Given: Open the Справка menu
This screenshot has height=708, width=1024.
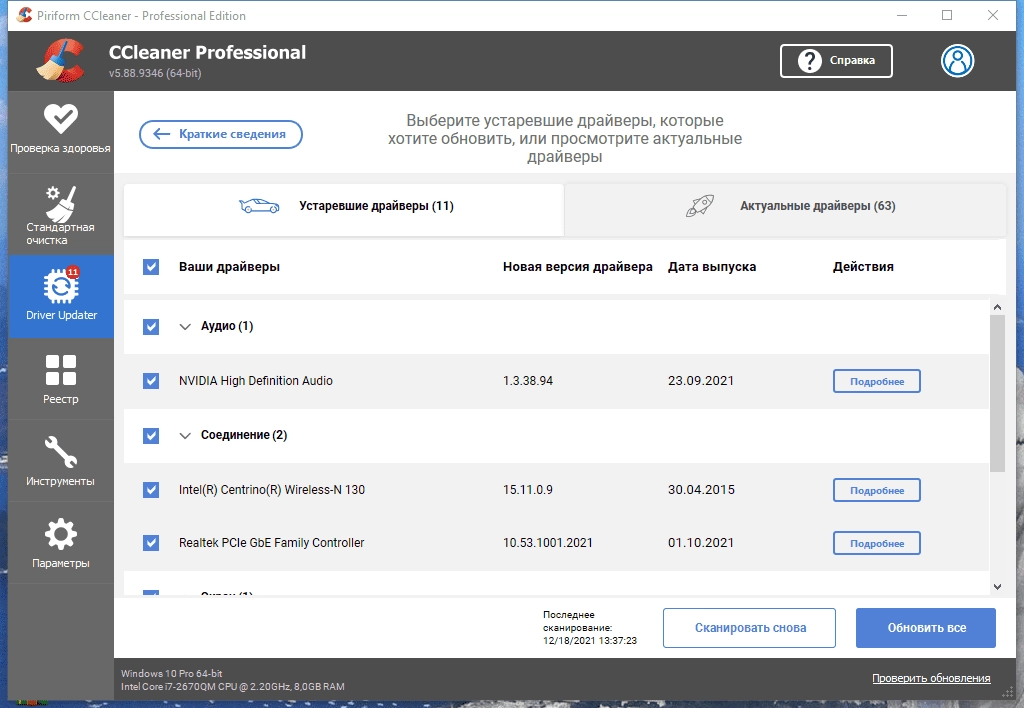Looking at the screenshot, I should [836, 60].
